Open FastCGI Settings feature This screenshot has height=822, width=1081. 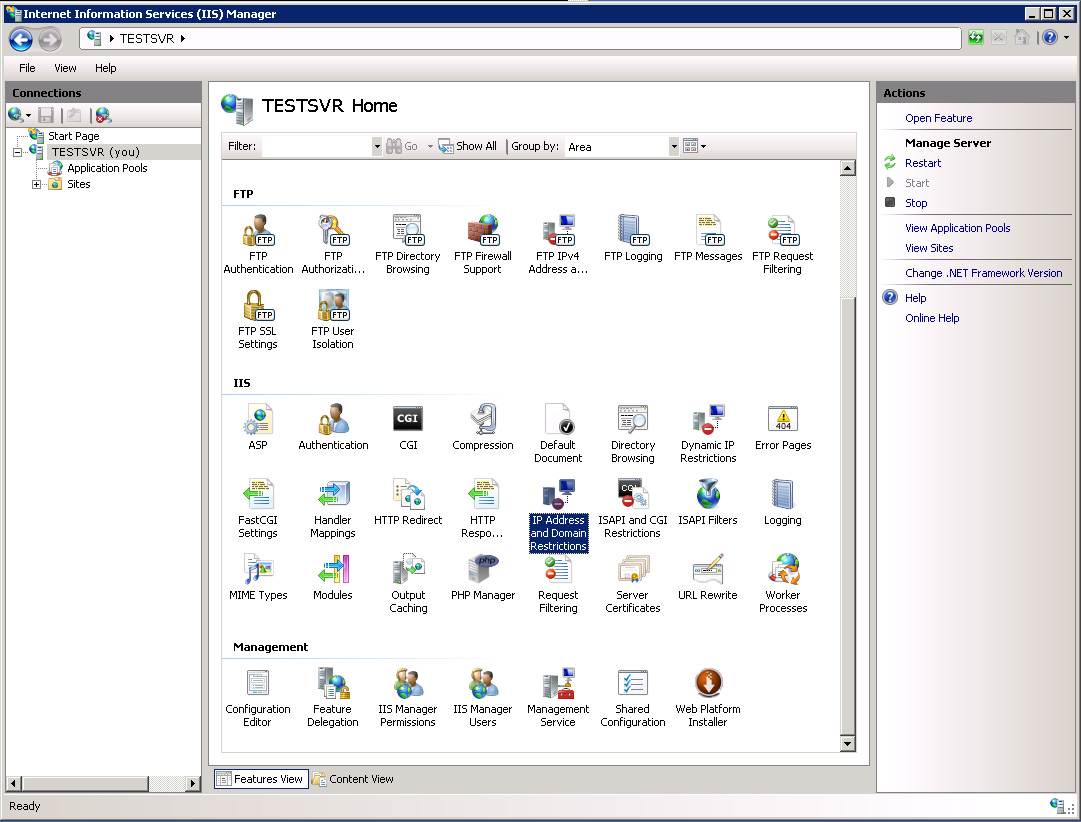click(258, 508)
